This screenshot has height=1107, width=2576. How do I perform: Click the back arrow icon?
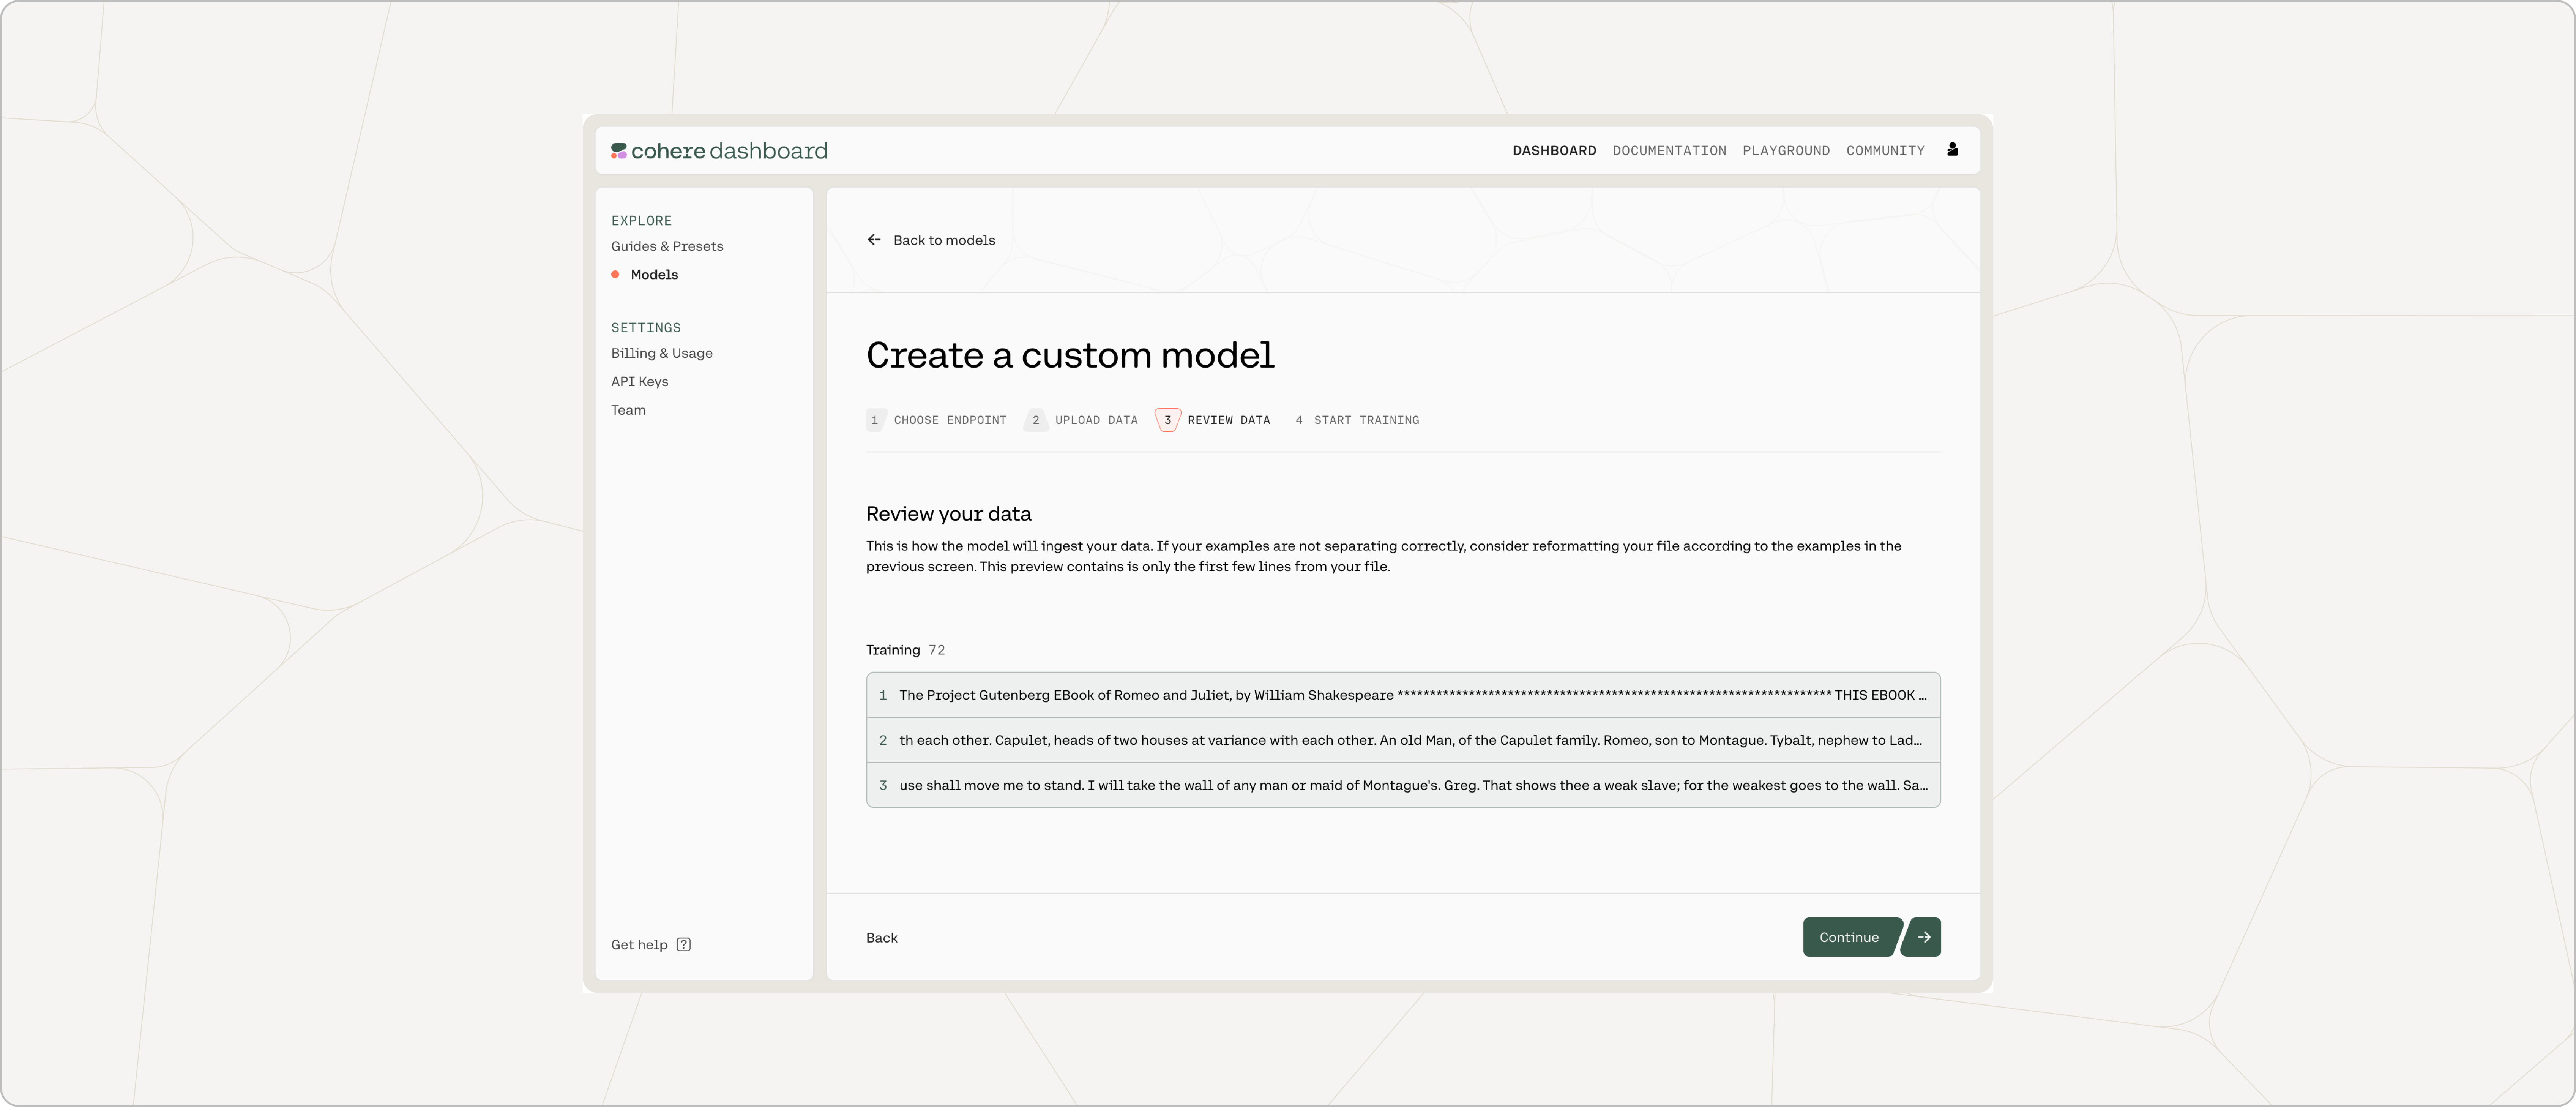tap(874, 240)
